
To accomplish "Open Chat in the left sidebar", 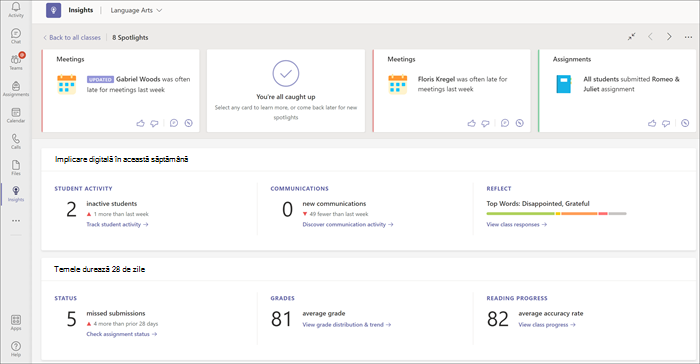I will coord(16,36).
